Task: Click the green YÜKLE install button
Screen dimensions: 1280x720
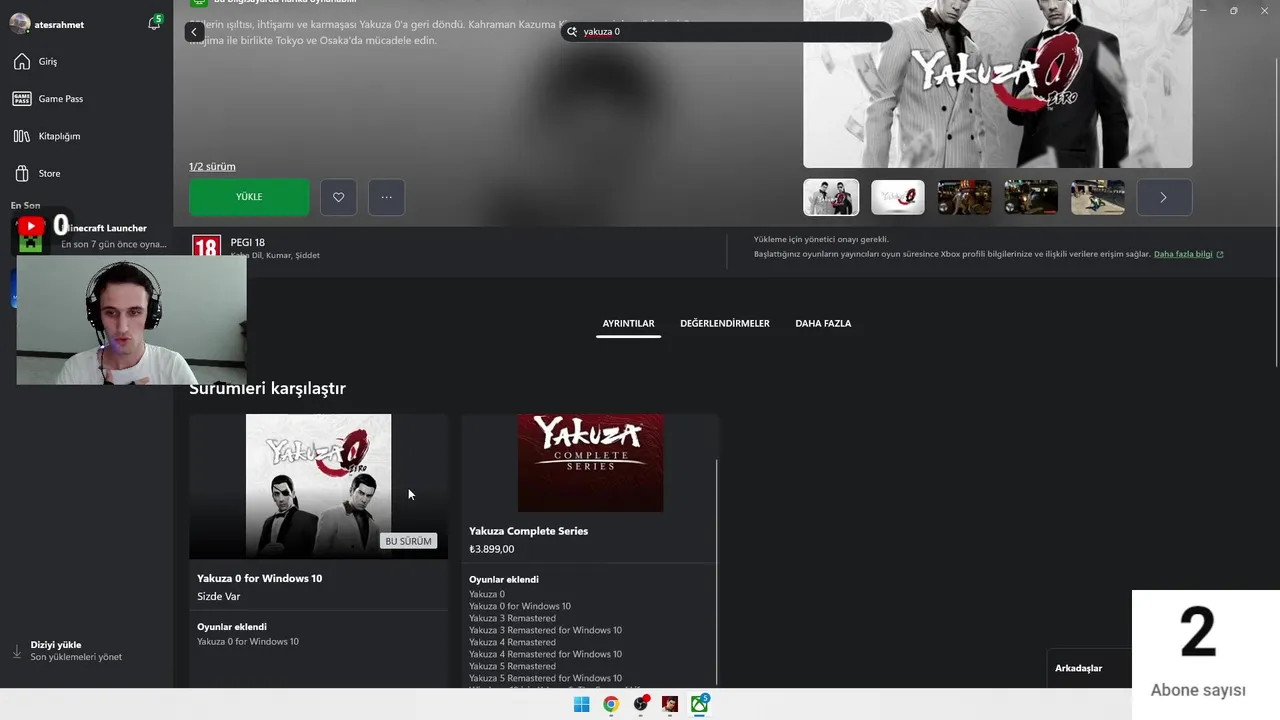Action: pos(249,197)
